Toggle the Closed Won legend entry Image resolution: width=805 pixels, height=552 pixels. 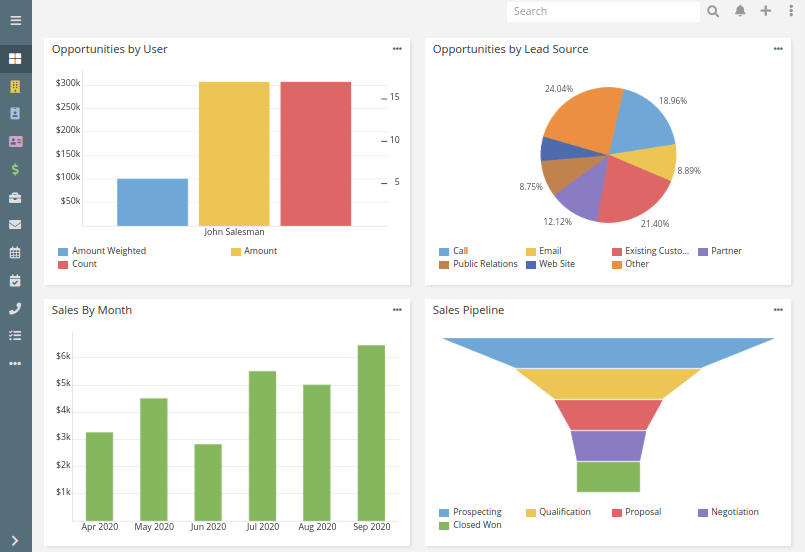pos(470,525)
